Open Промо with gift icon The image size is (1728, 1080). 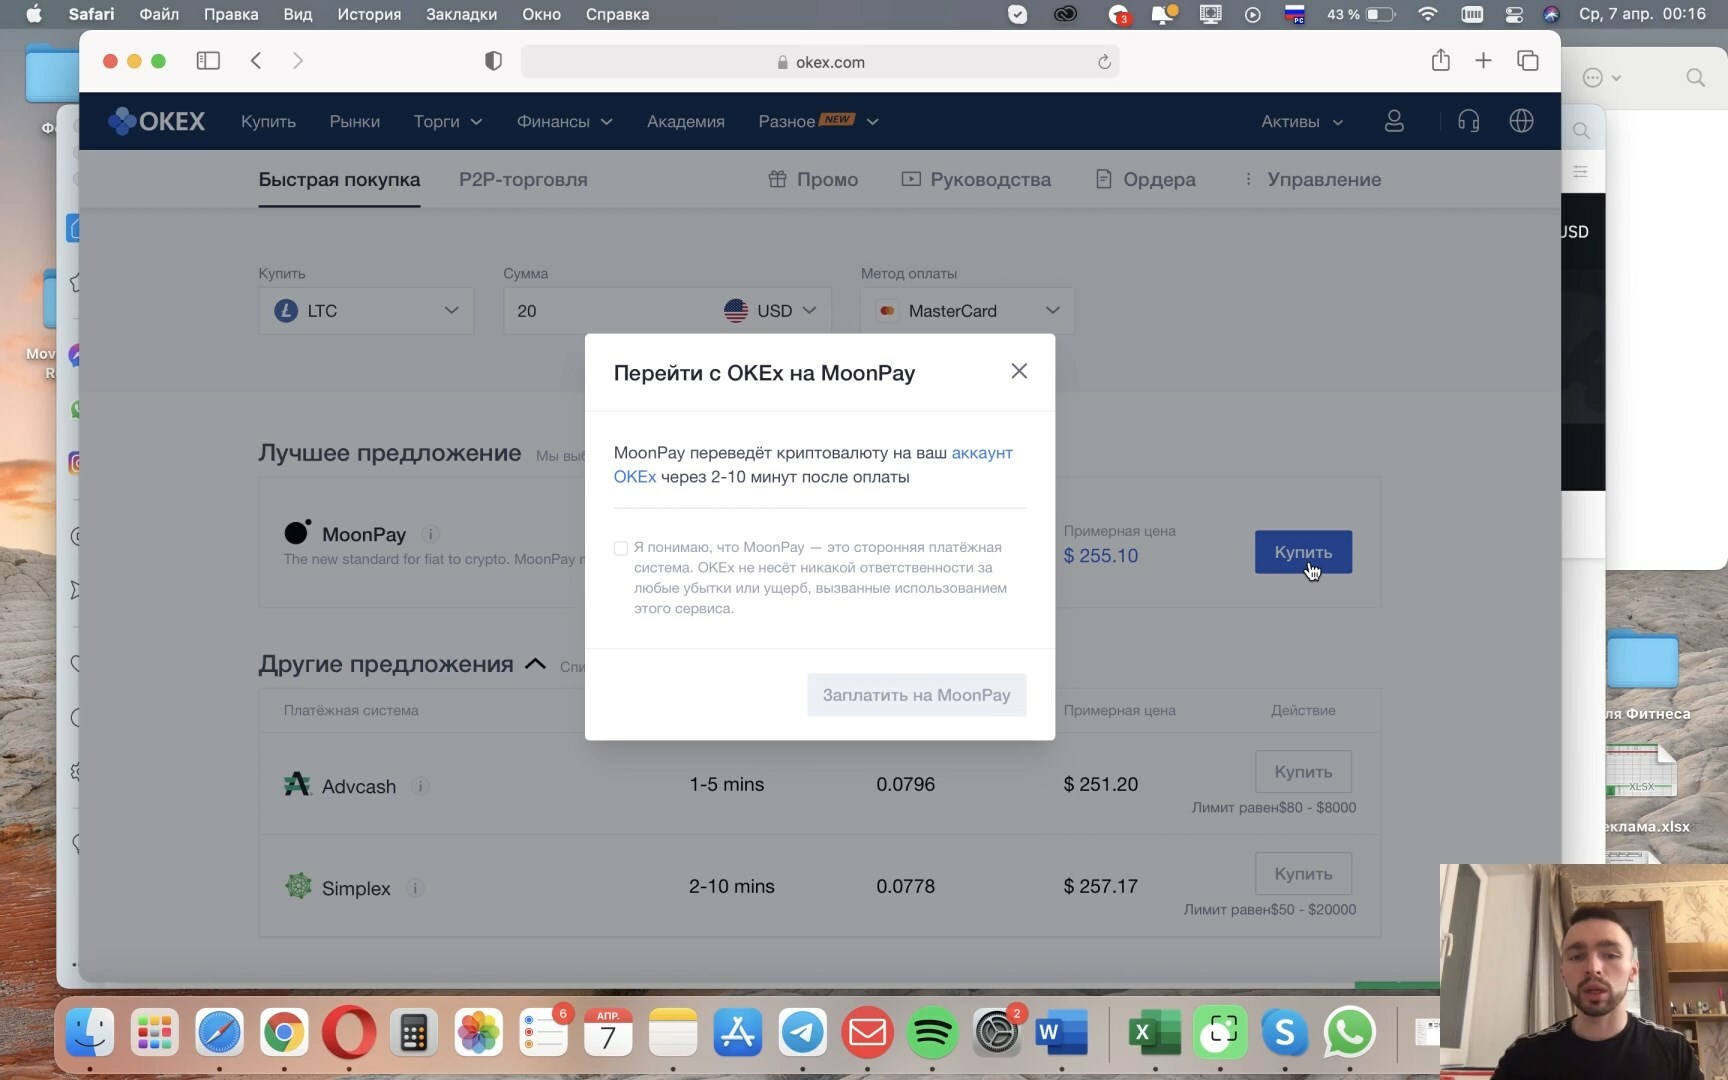point(813,179)
